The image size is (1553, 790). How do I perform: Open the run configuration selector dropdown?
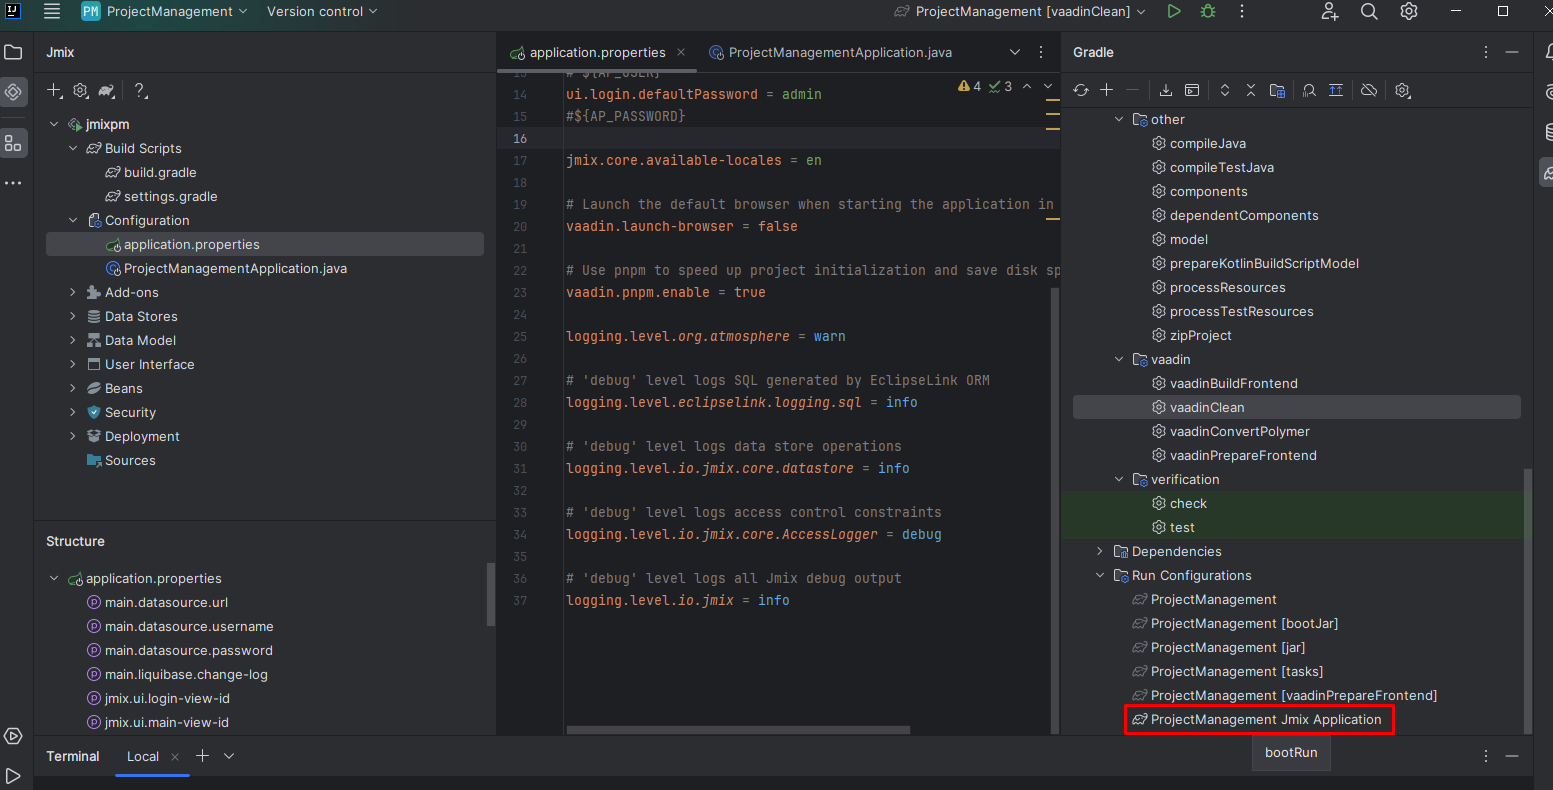pyautogui.click(x=1019, y=11)
